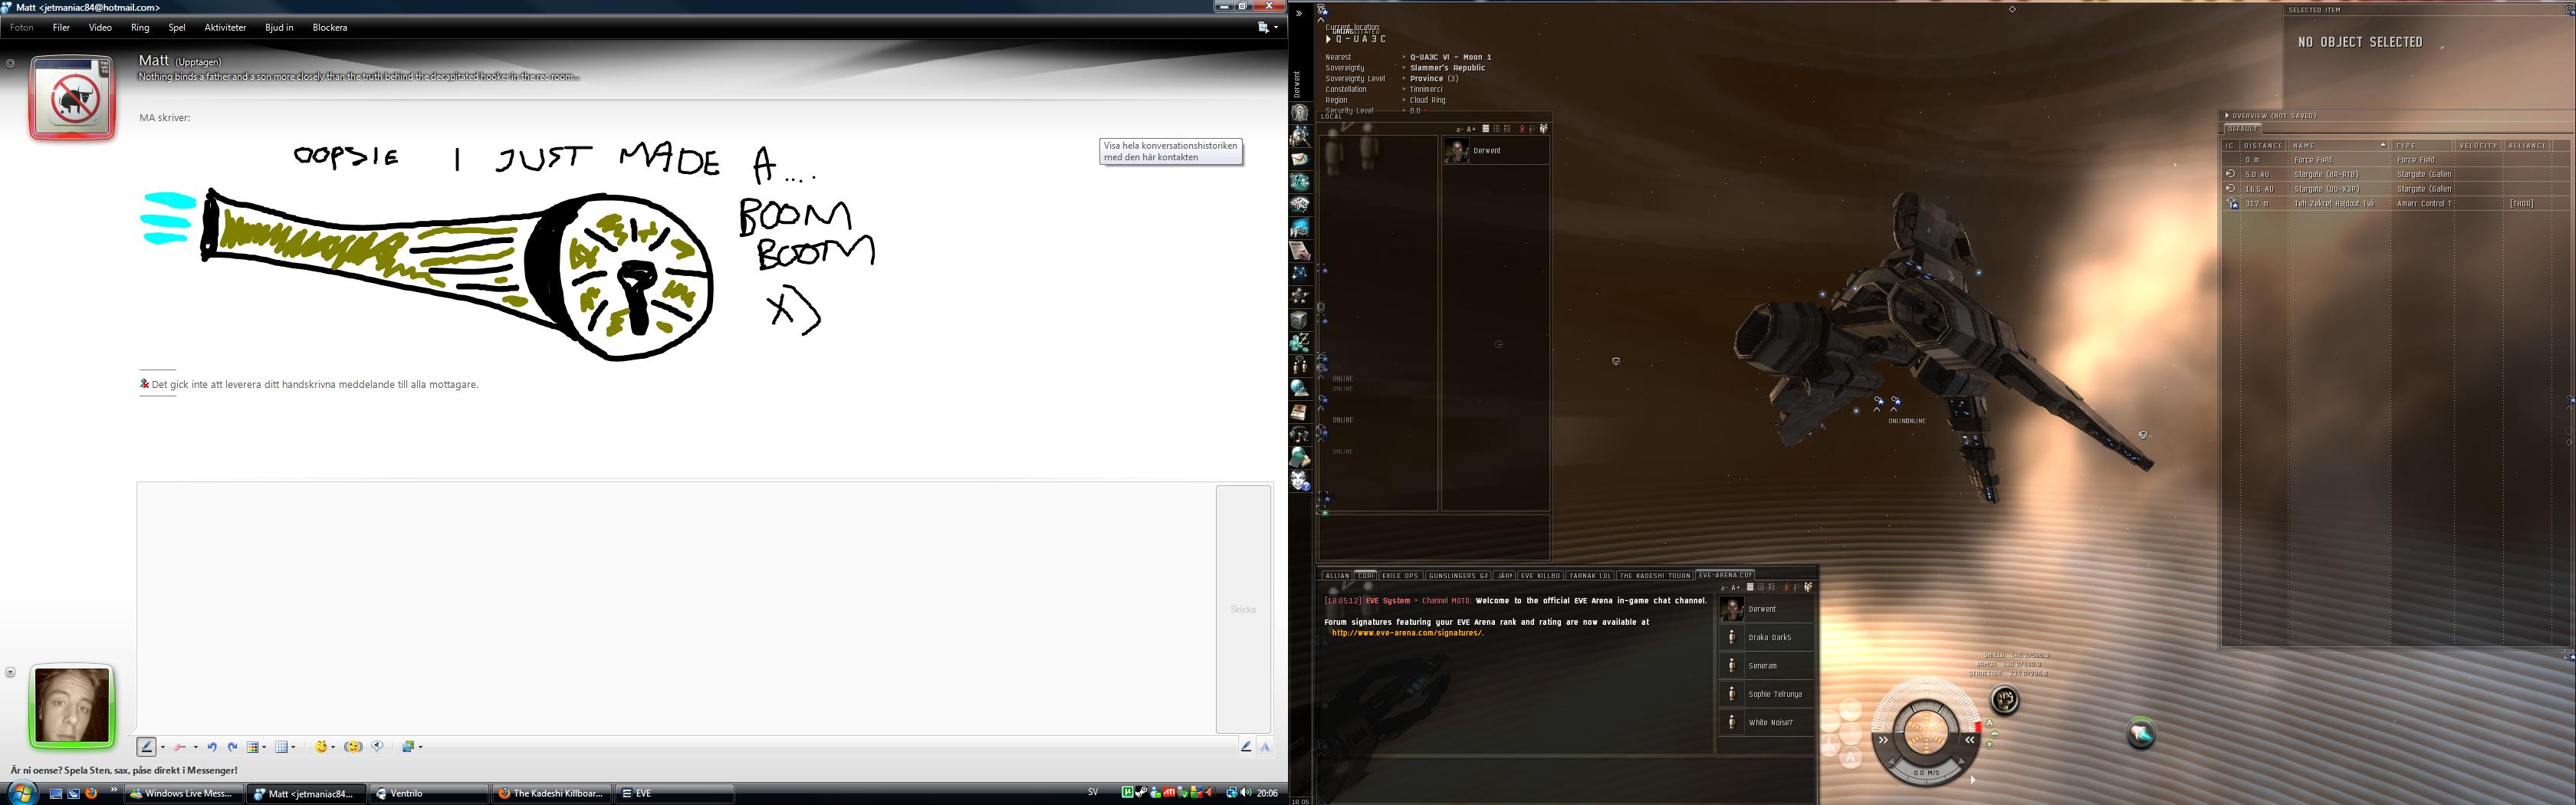This screenshot has height=805, width=2576.
Task: Undo the last handwriting stroke
Action: pos(212,747)
